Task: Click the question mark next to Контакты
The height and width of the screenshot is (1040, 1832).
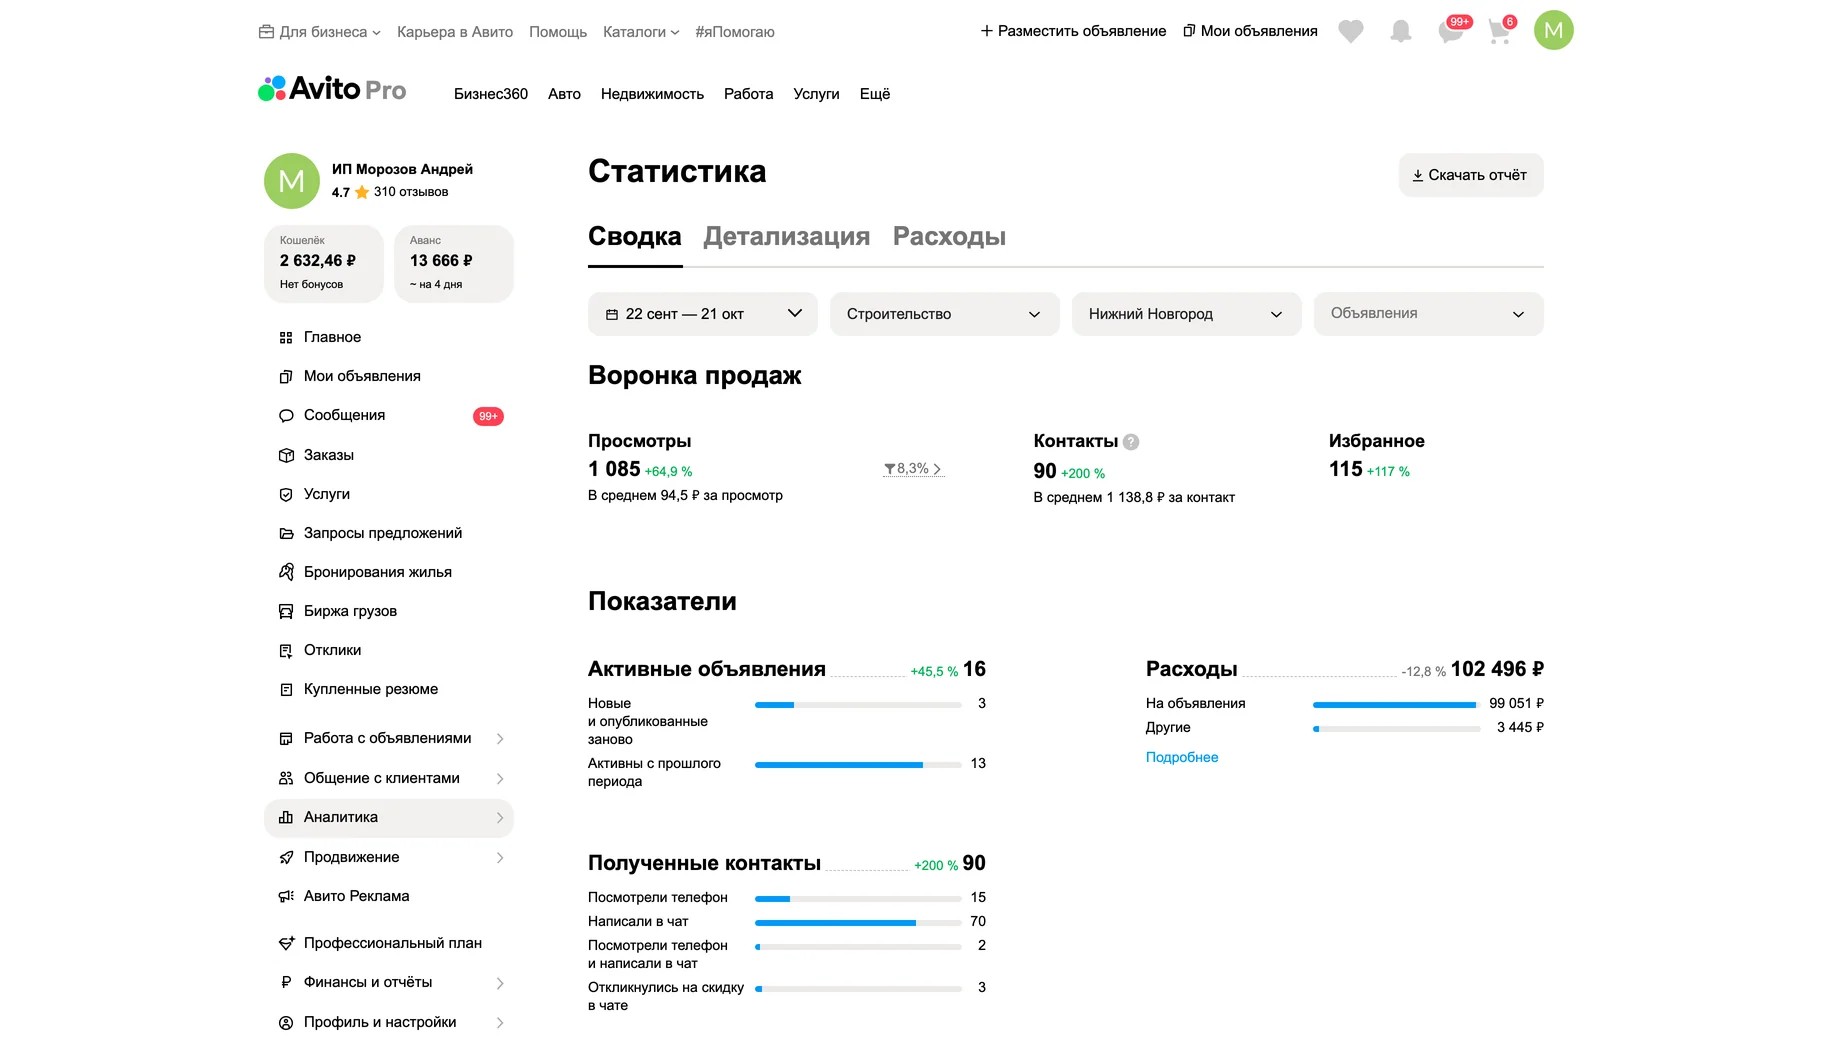Action: (x=1131, y=442)
